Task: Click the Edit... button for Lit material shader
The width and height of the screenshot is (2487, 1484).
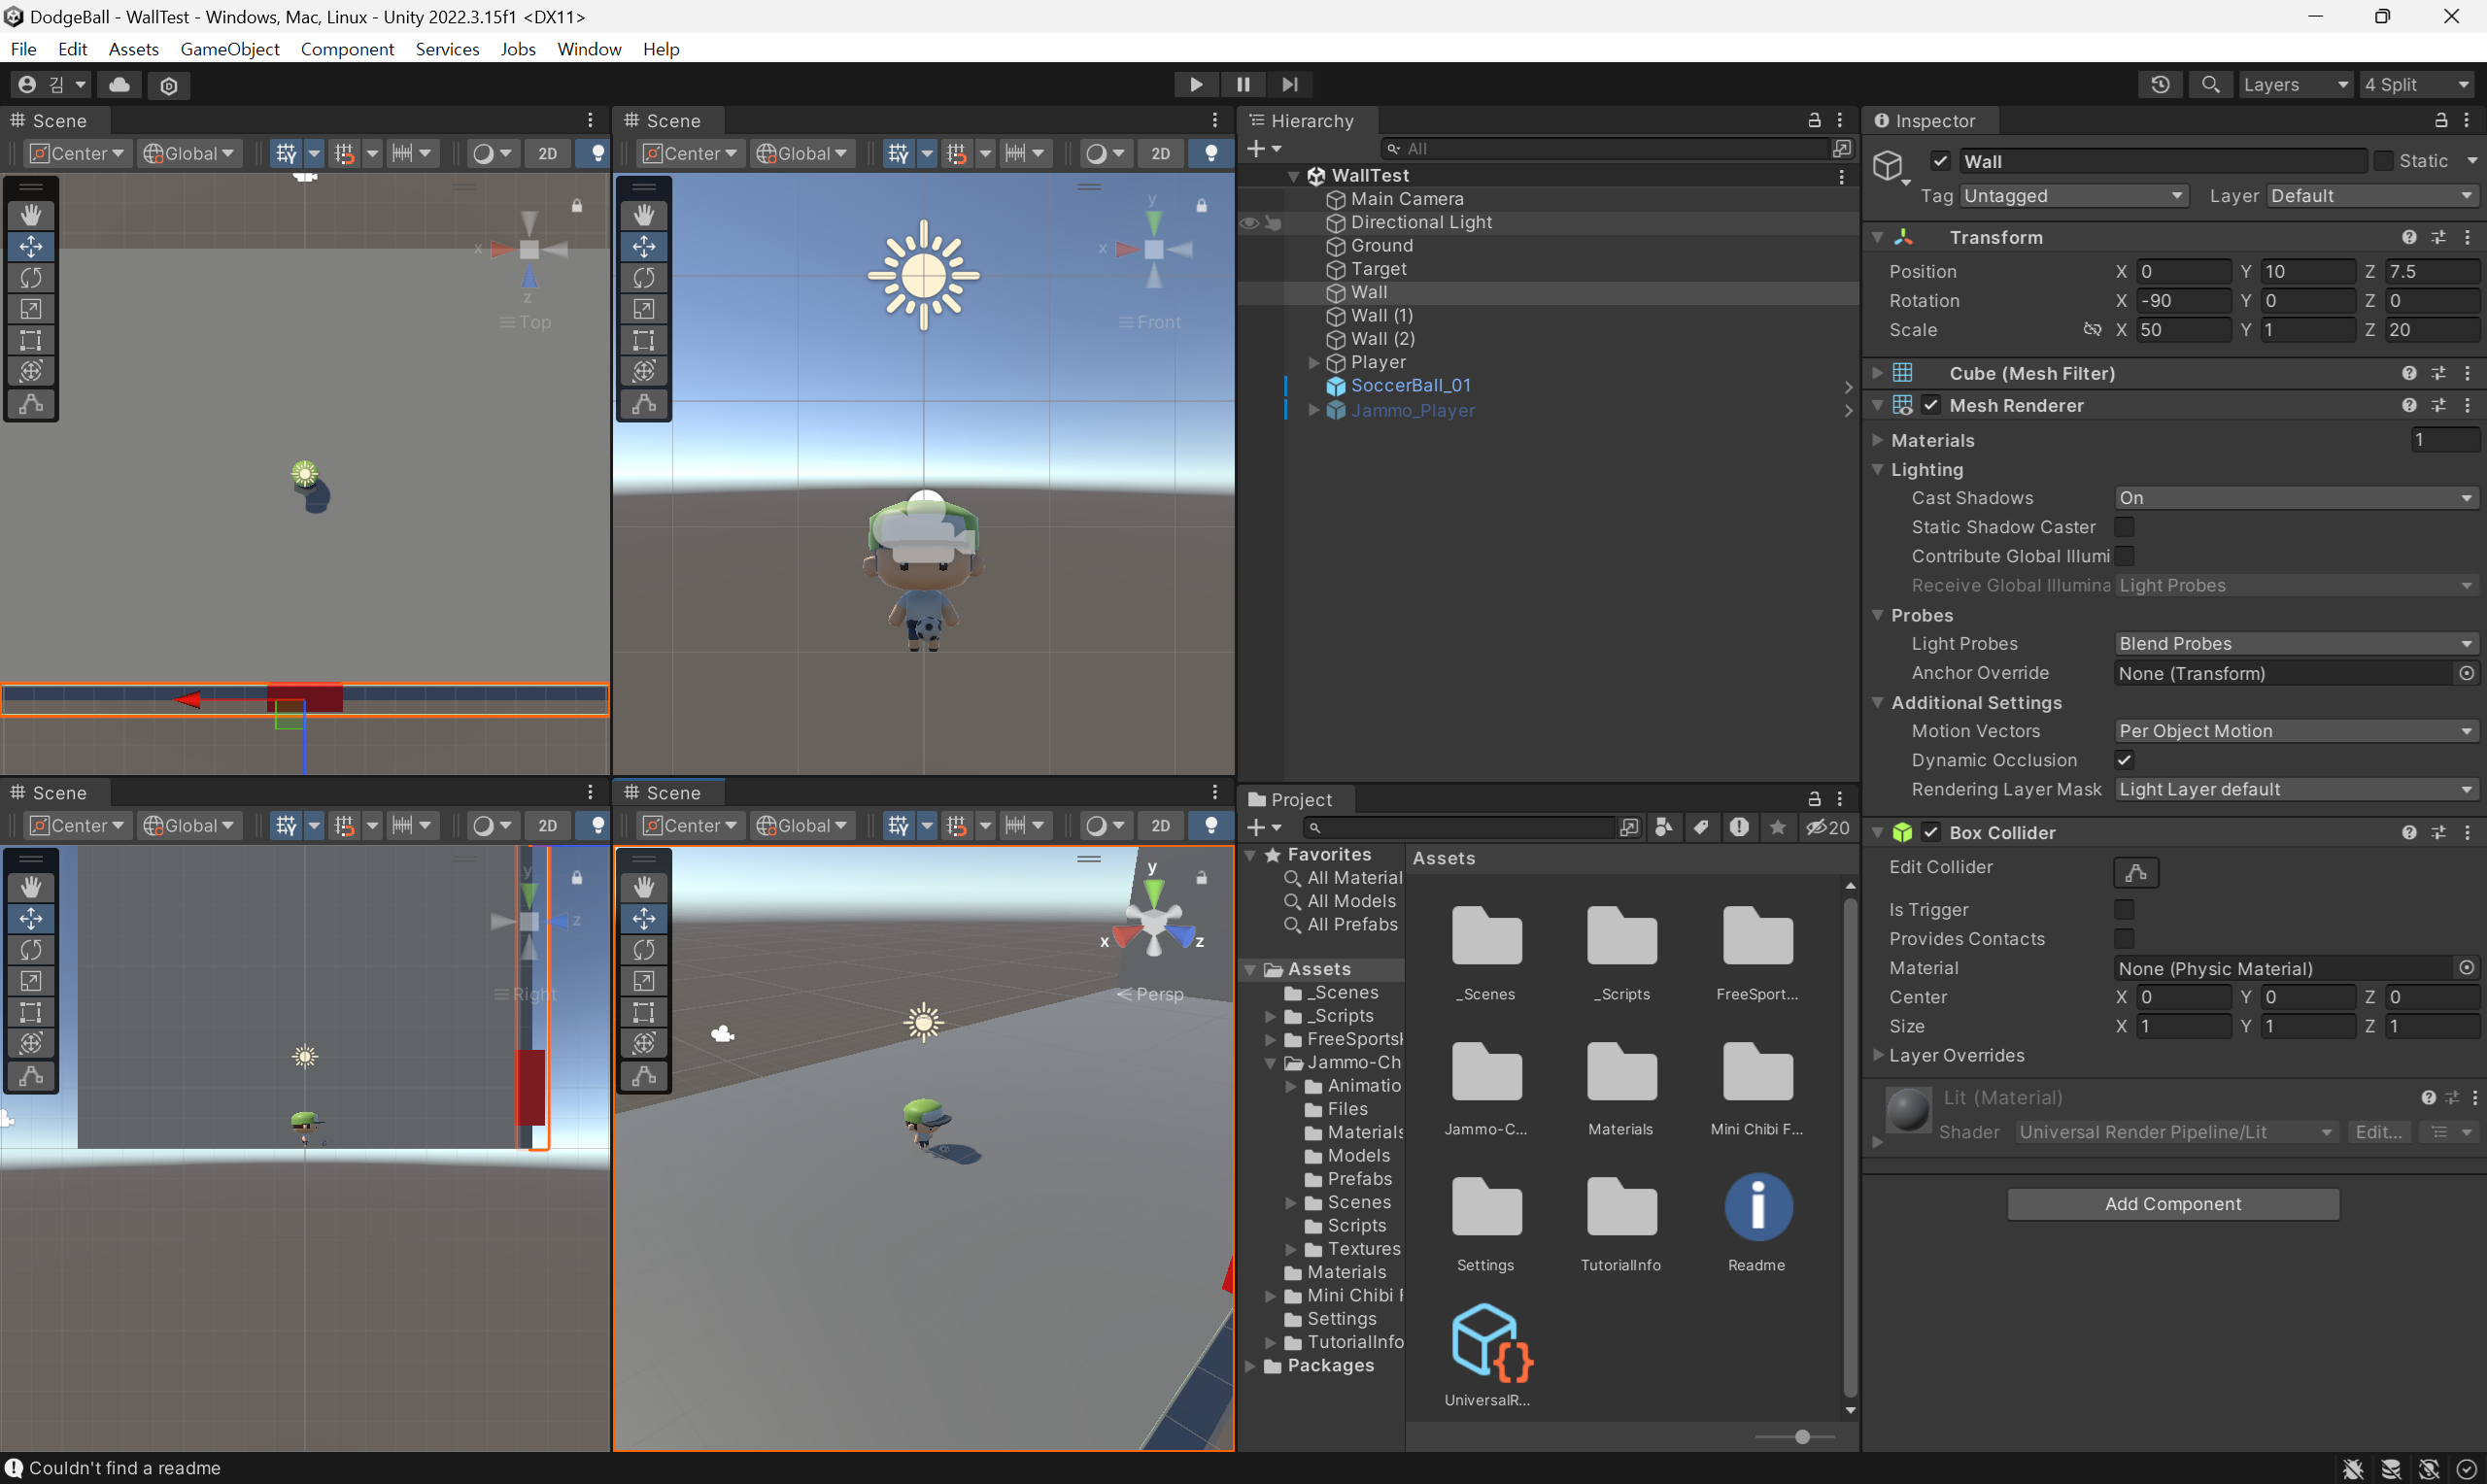Action: click(x=2378, y=1132)
